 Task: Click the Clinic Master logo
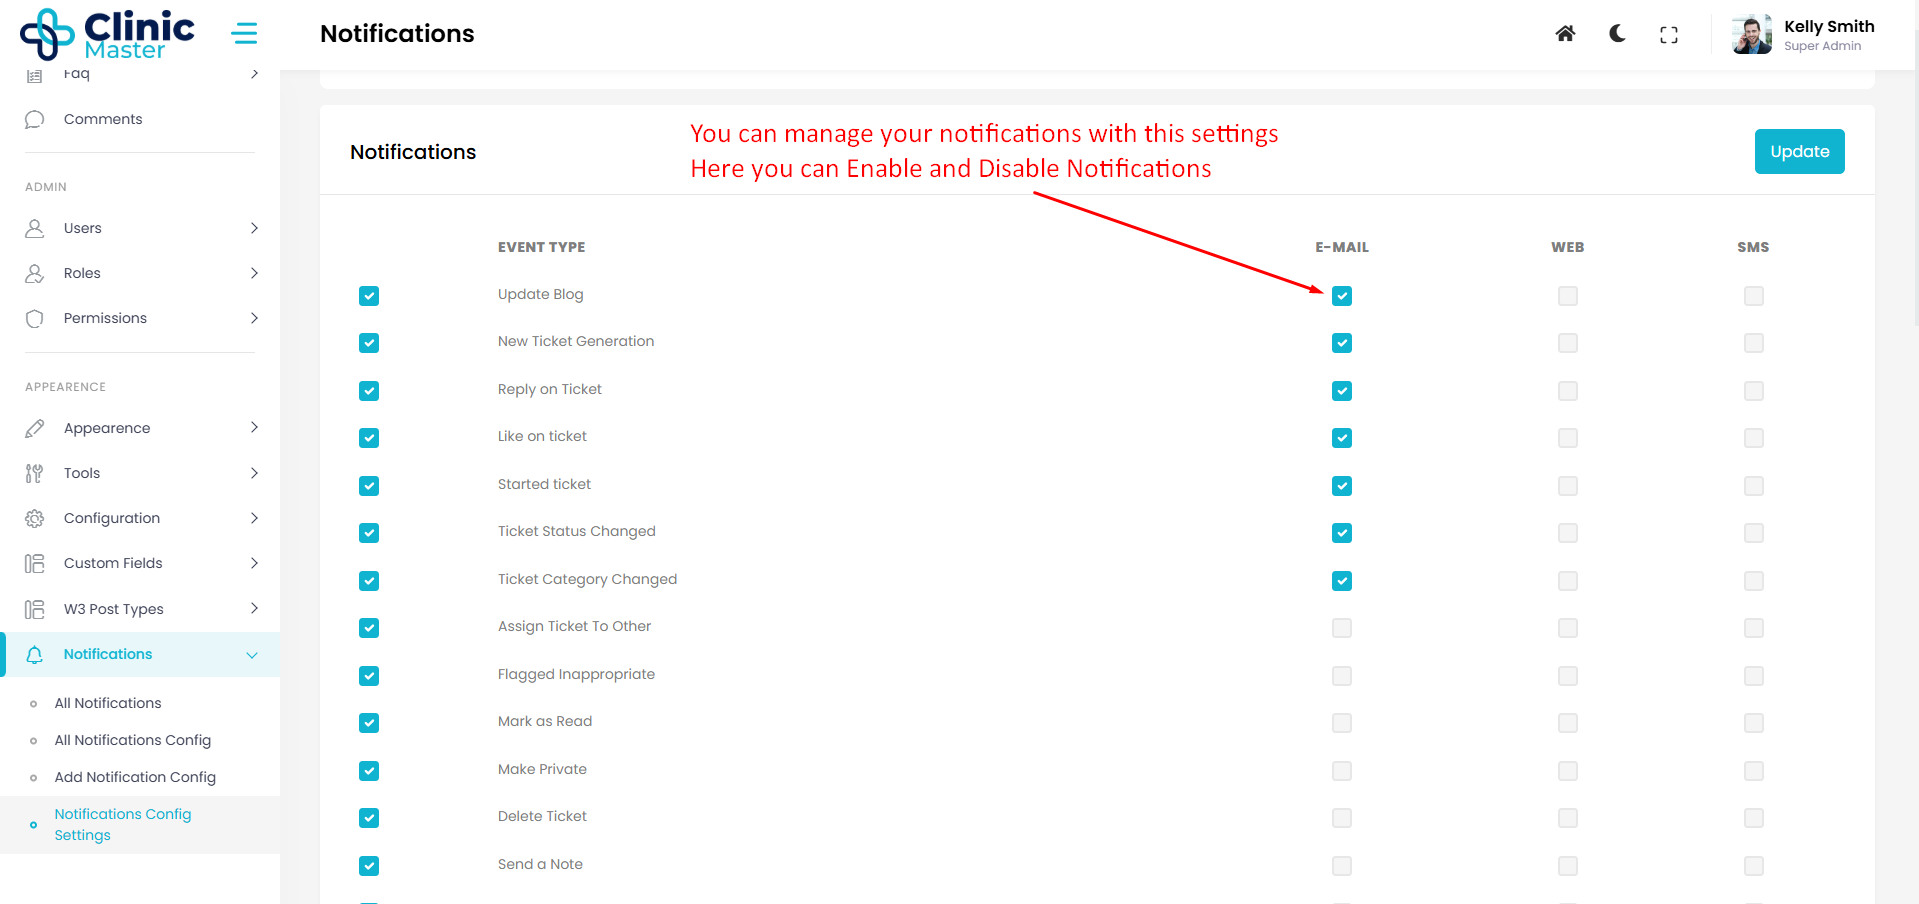point(107,34)
